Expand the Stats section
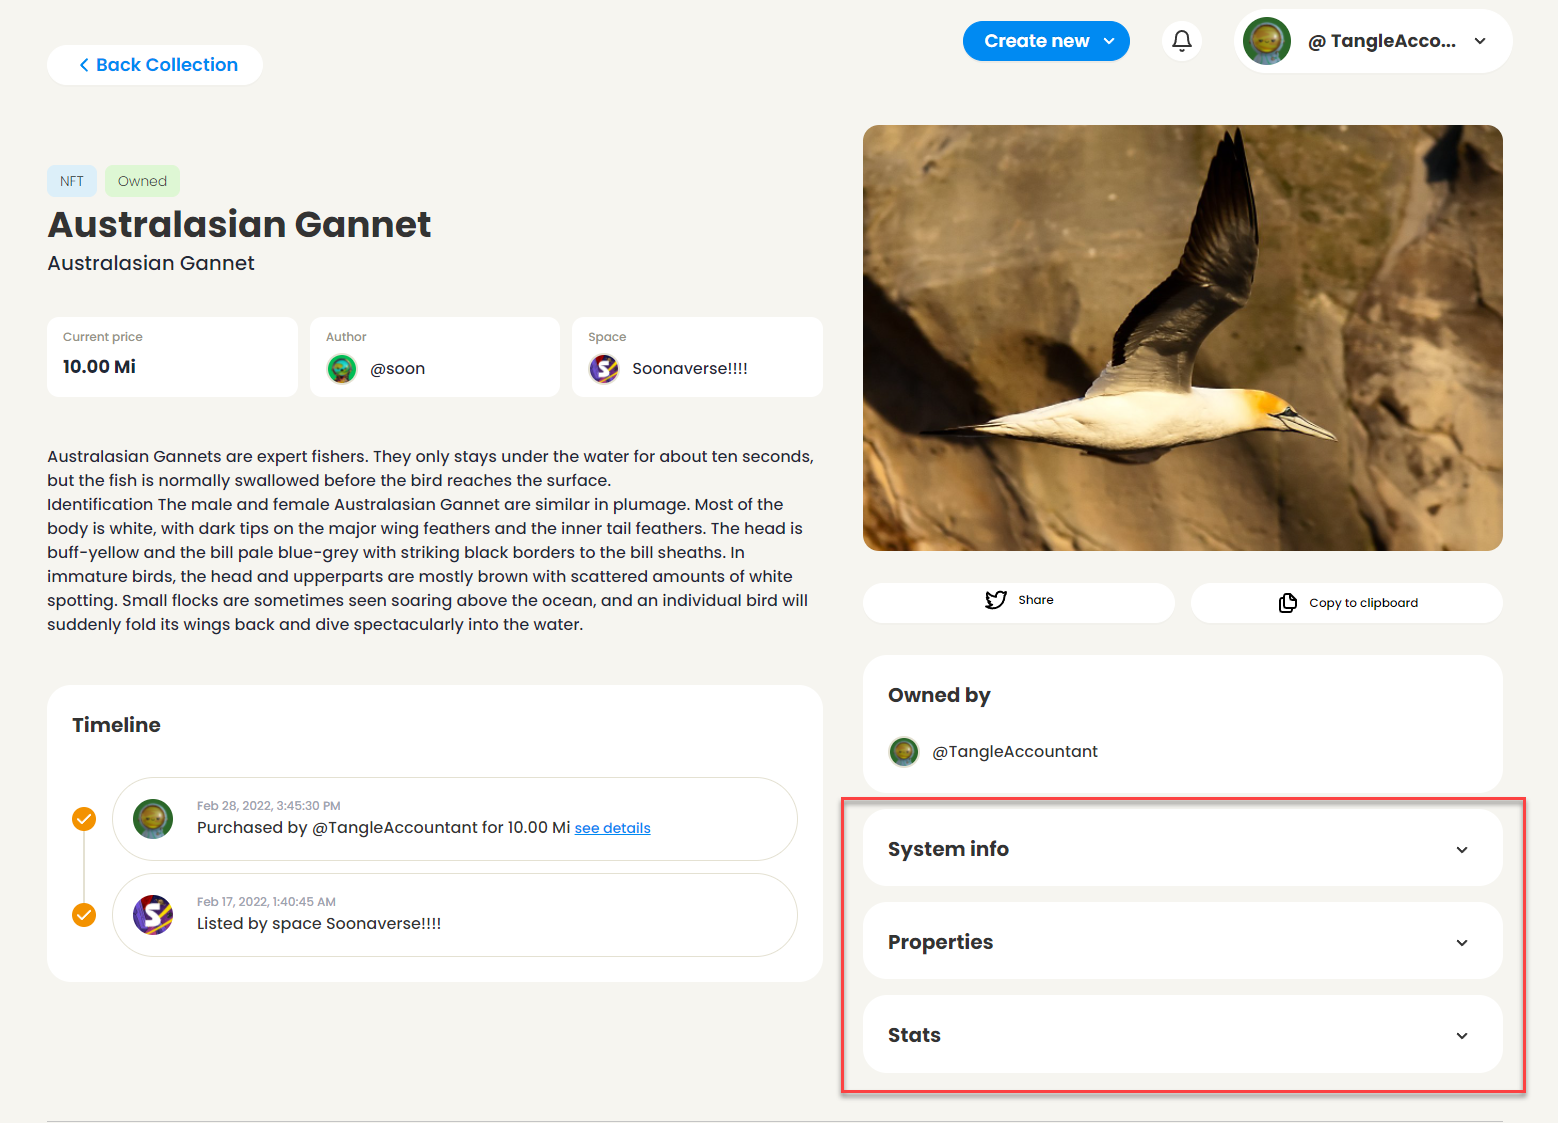This screenshot has height=1123, width=1558. coord(1182,1035)
